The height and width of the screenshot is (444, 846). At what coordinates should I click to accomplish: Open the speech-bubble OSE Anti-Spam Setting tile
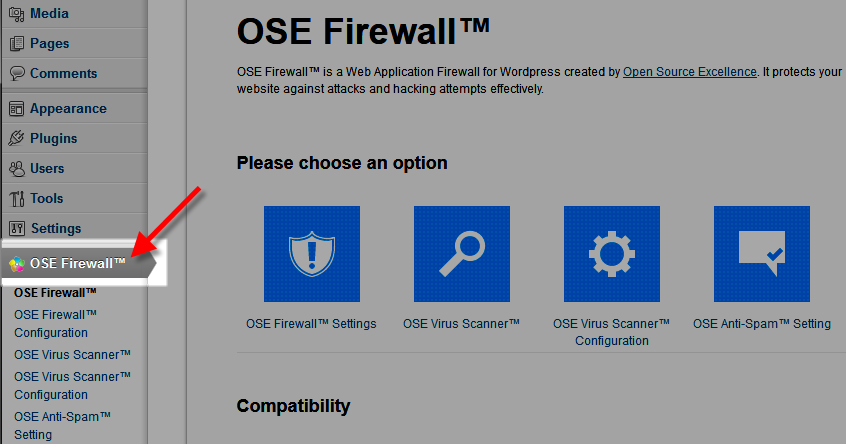761,254
